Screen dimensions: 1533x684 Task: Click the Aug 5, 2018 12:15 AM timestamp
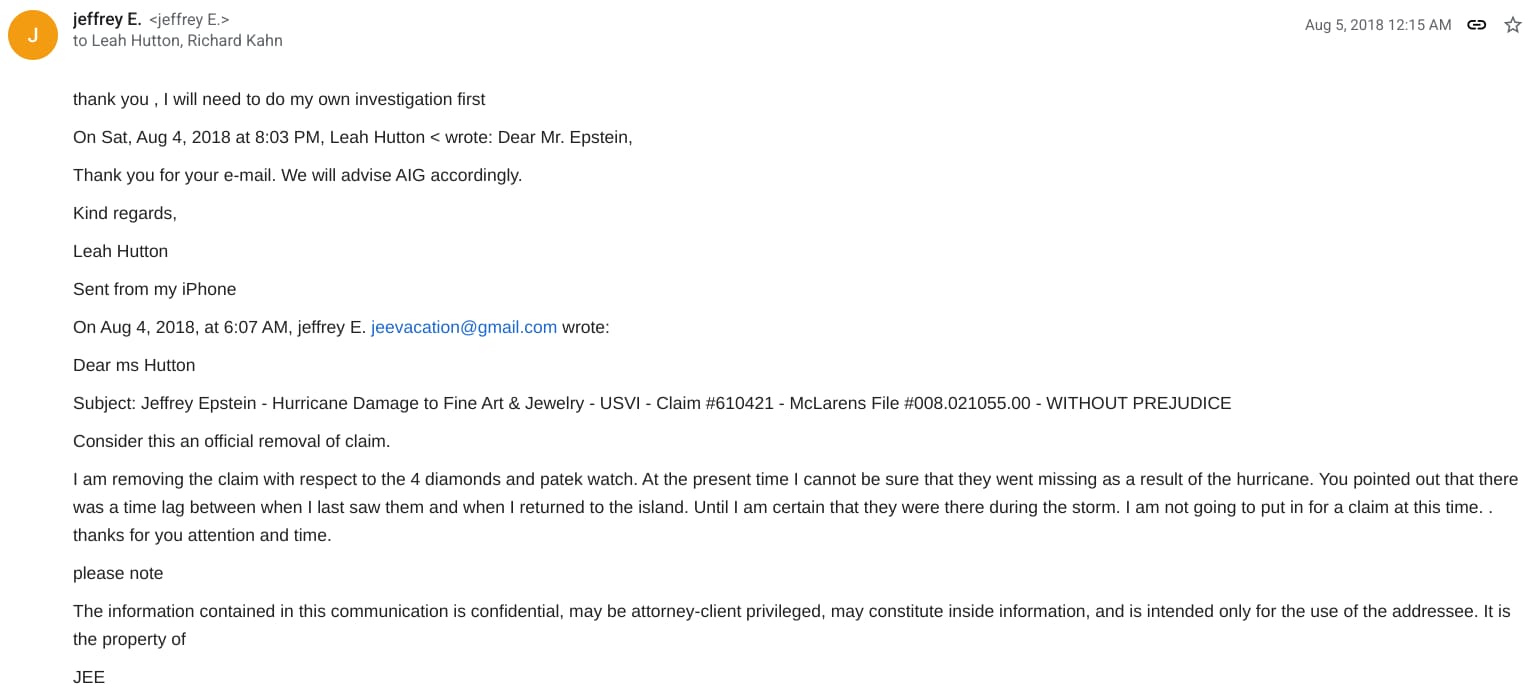pyautogui.click(x=1377, y=25)
